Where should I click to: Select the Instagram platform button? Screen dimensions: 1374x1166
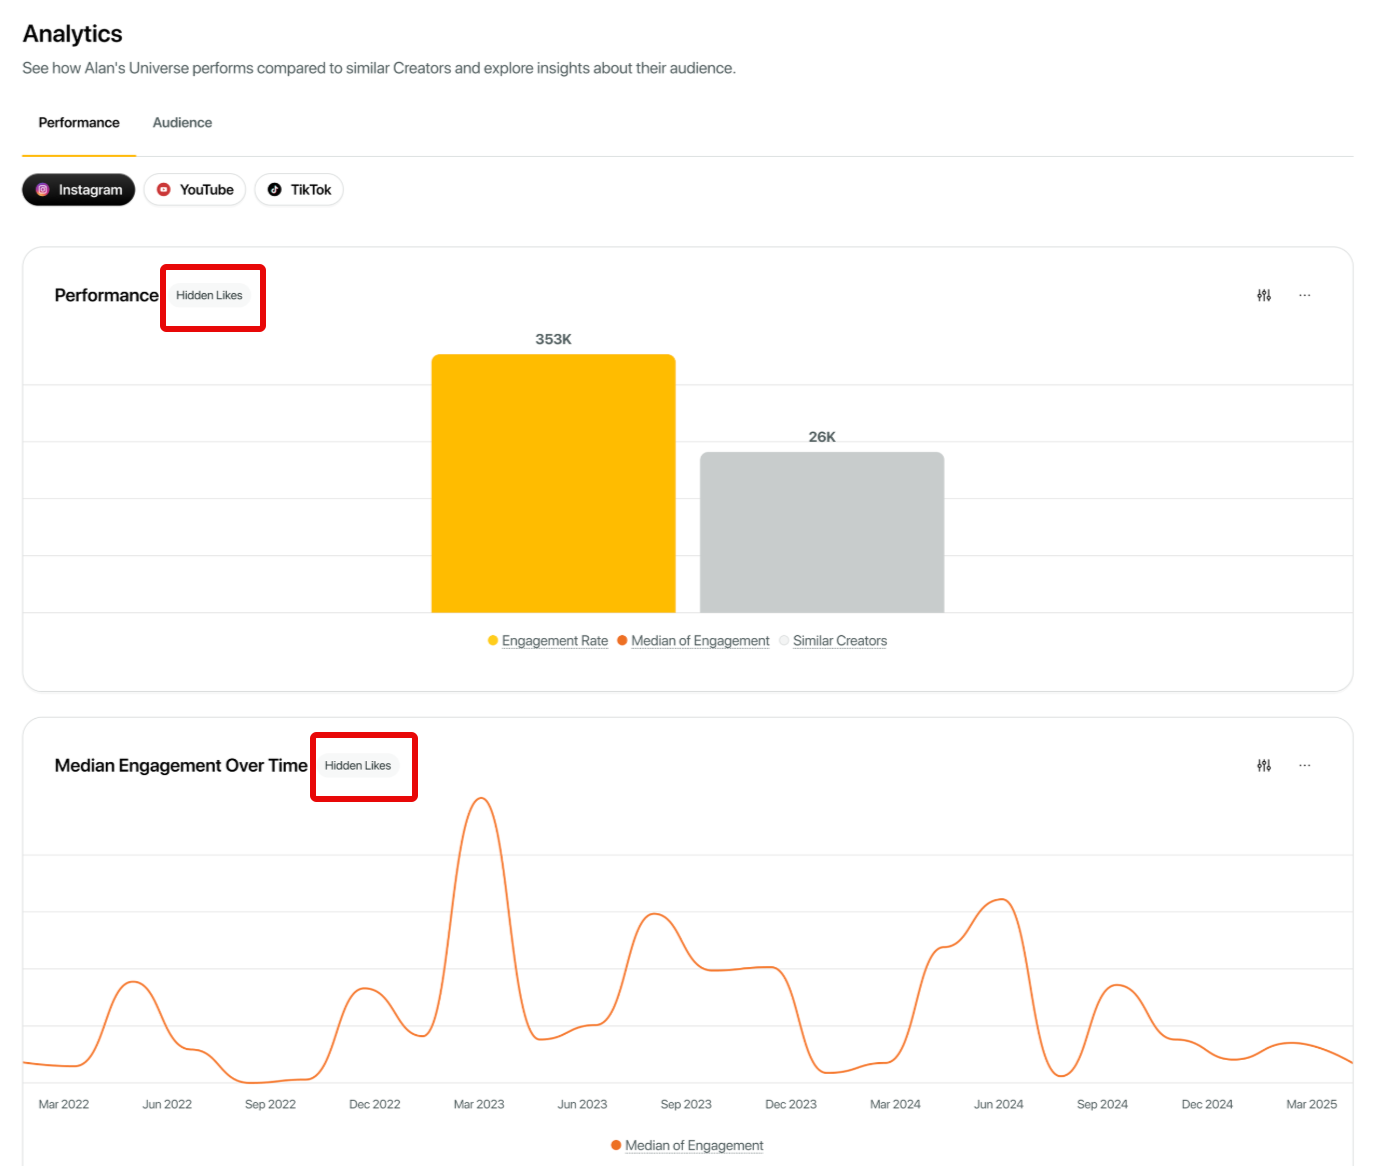click(79, 190)
